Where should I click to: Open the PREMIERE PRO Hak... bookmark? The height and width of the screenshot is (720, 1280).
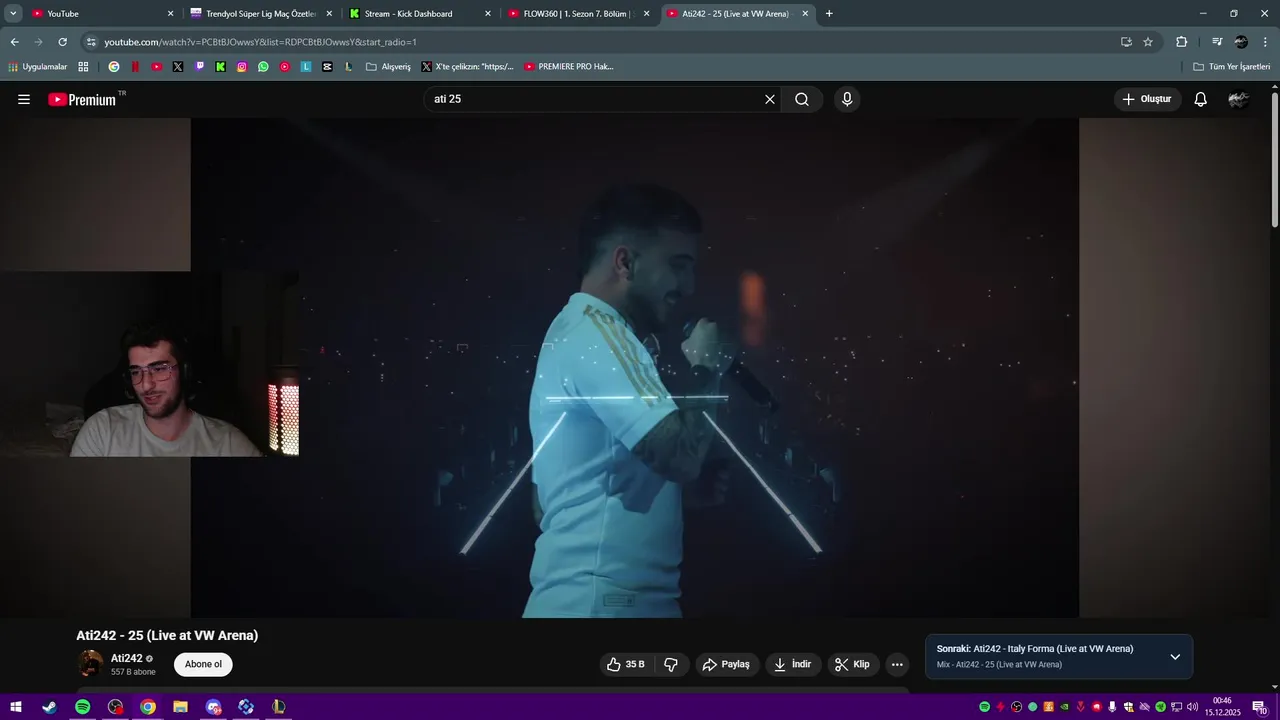(x=569, y=67)
